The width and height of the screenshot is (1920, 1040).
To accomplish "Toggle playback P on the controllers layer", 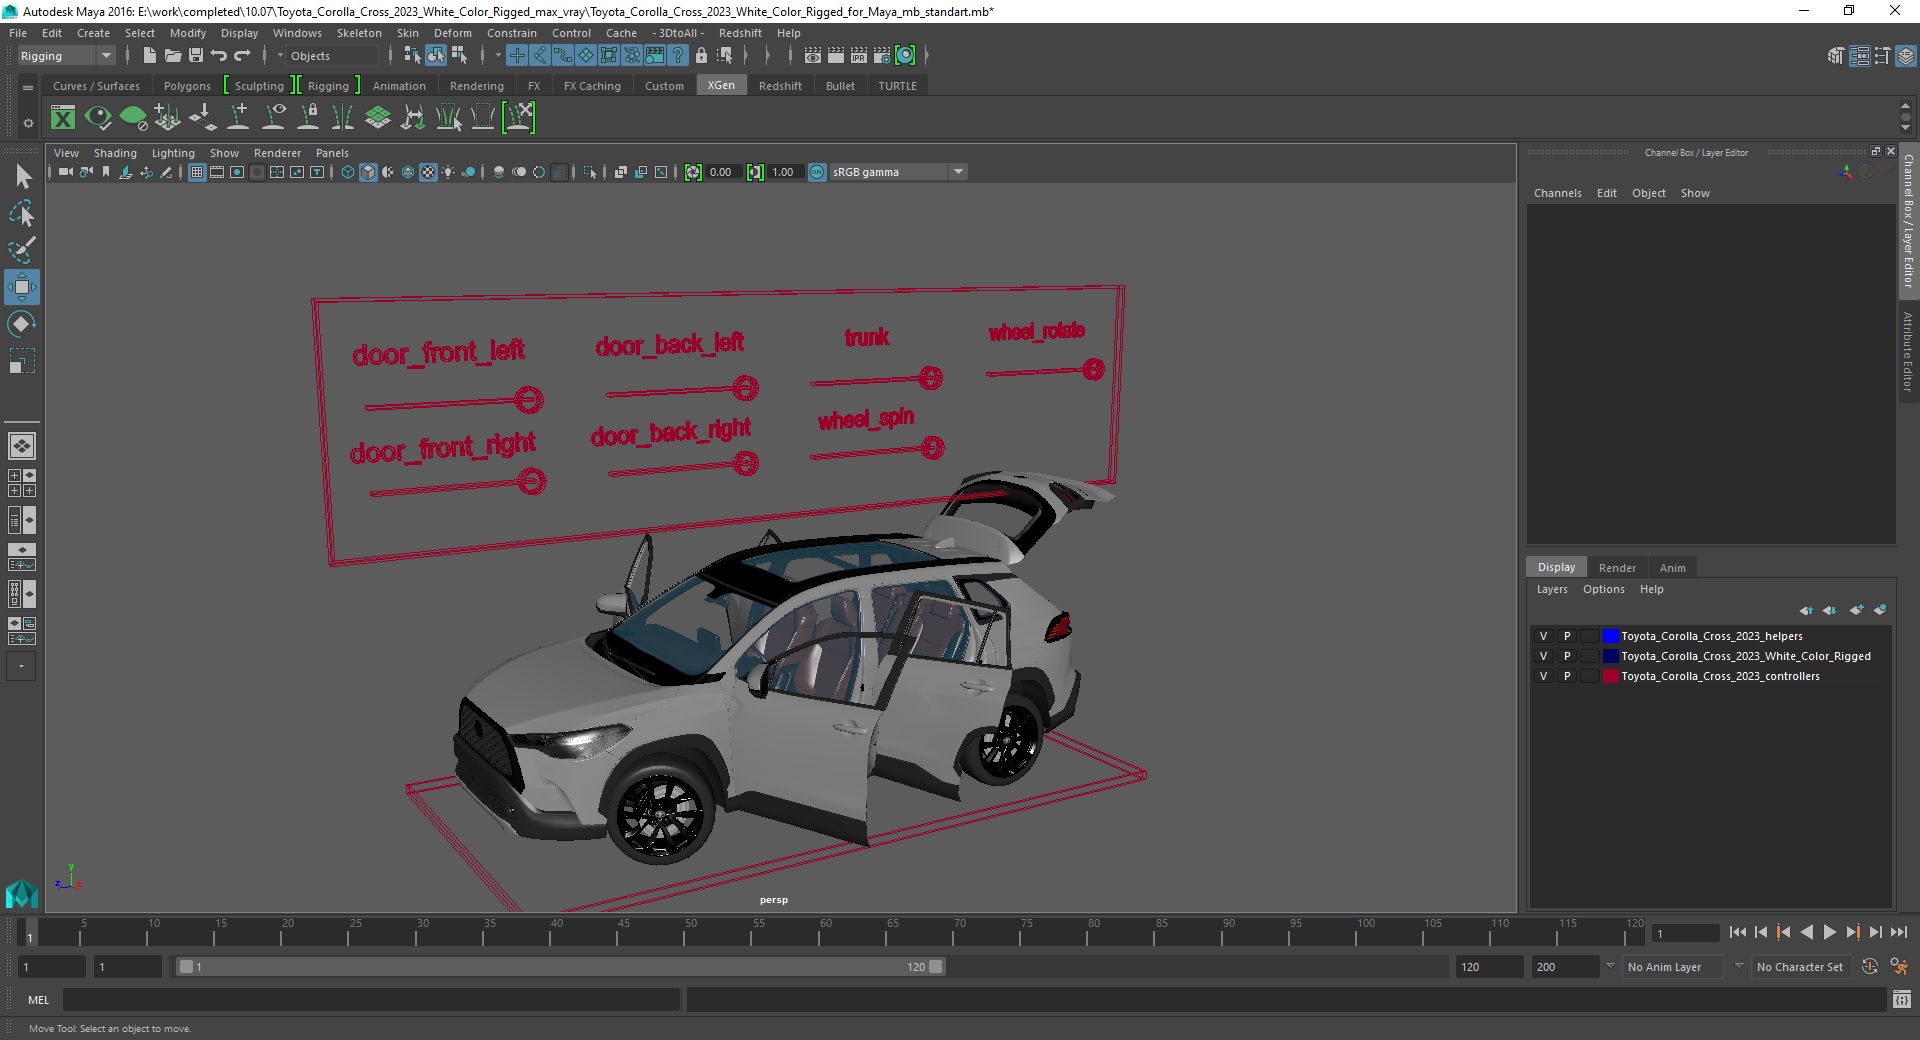I will pos(1567,676).
